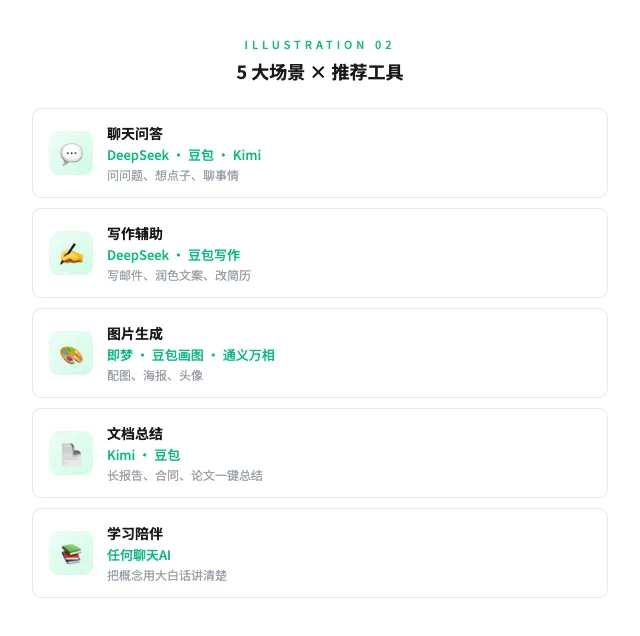
Task: Click the description 长报告、合同、论文一键总结
Action: [x=185, y=476]
